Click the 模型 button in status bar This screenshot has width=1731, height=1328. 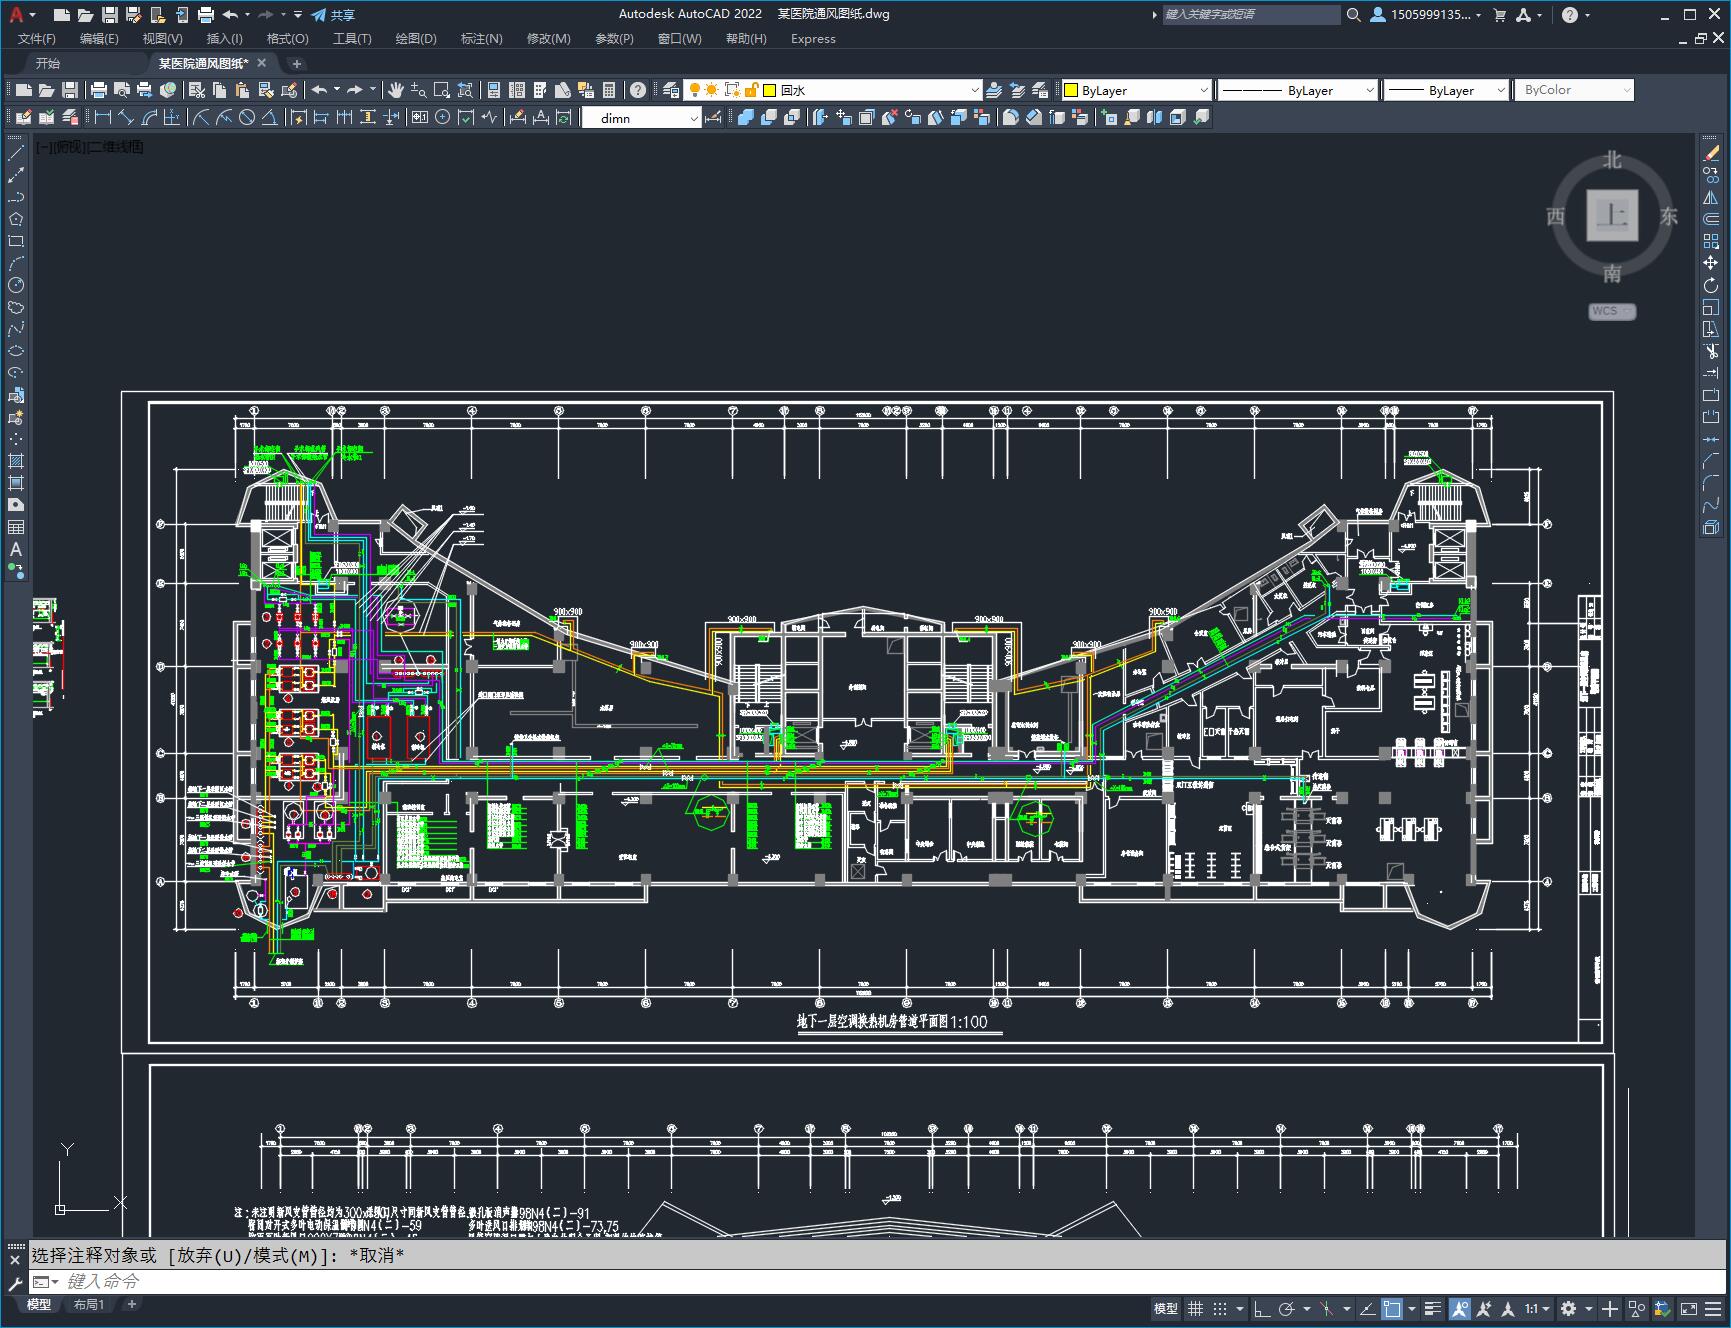[x=1165, y=1308]
